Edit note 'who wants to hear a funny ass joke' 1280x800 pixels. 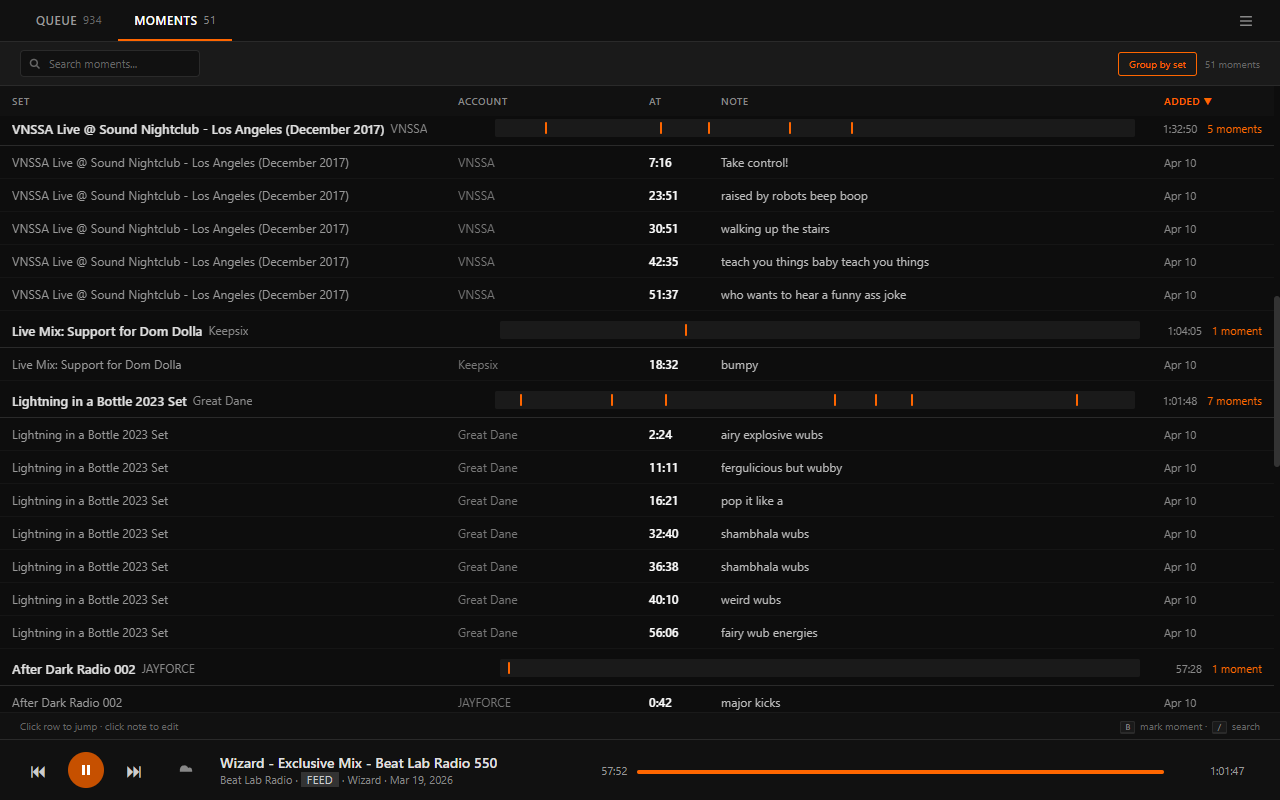click(x=813, y=295)
